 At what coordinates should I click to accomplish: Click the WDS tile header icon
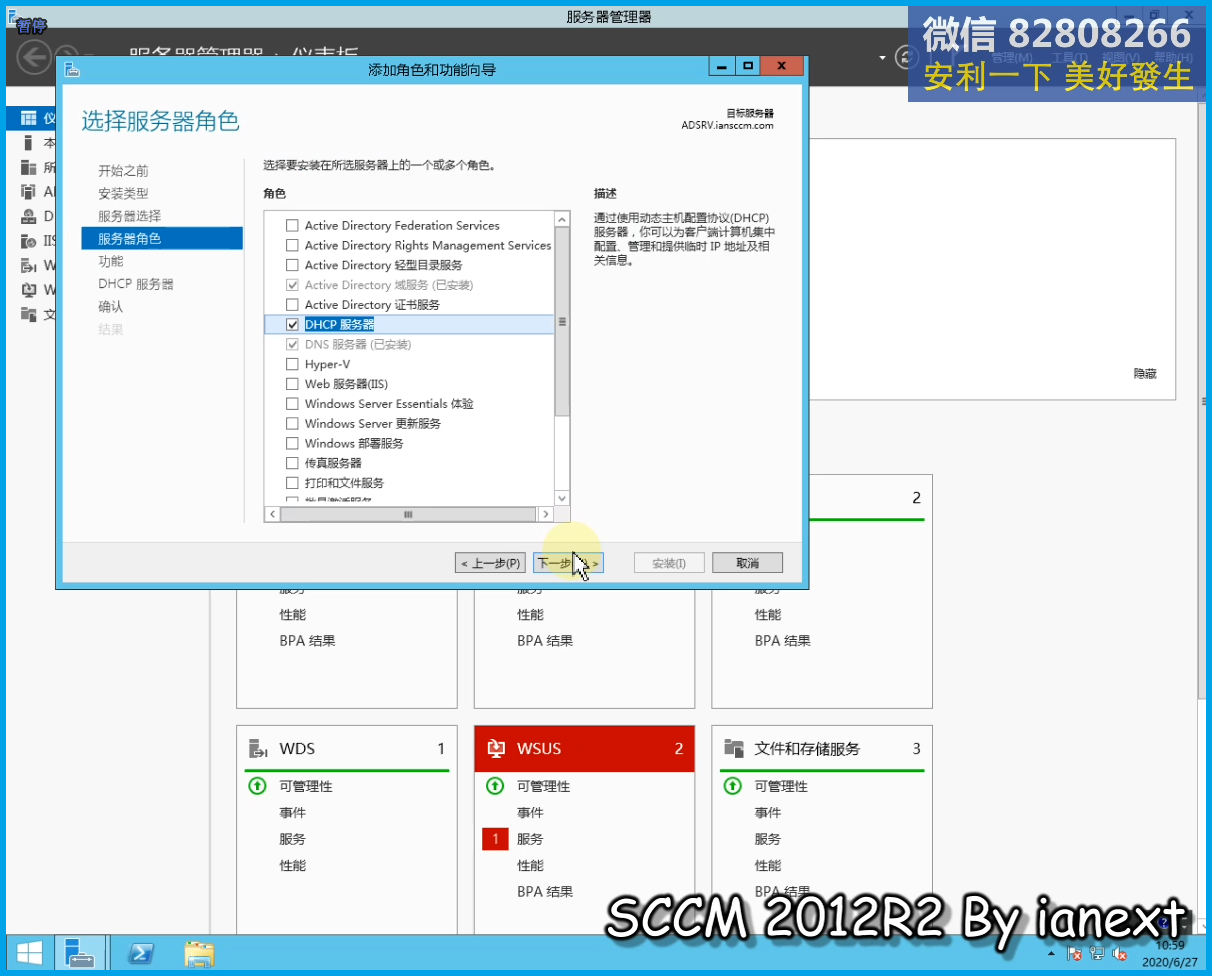tap(258, 748)
